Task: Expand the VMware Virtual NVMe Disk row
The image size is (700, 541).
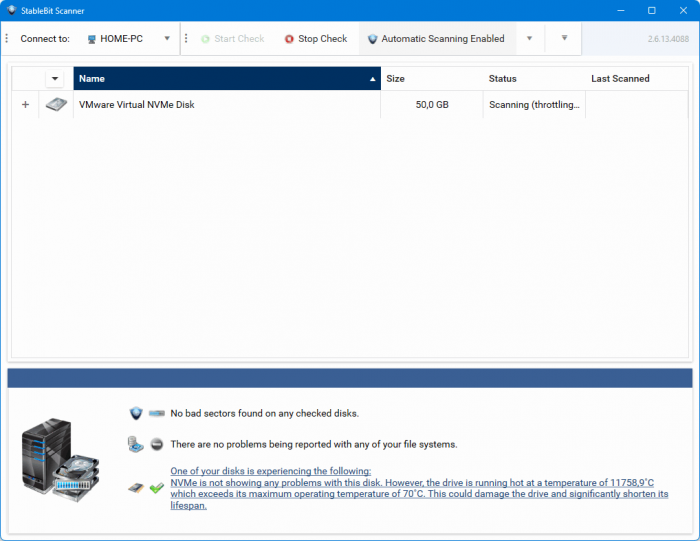Action: [25, 104]
